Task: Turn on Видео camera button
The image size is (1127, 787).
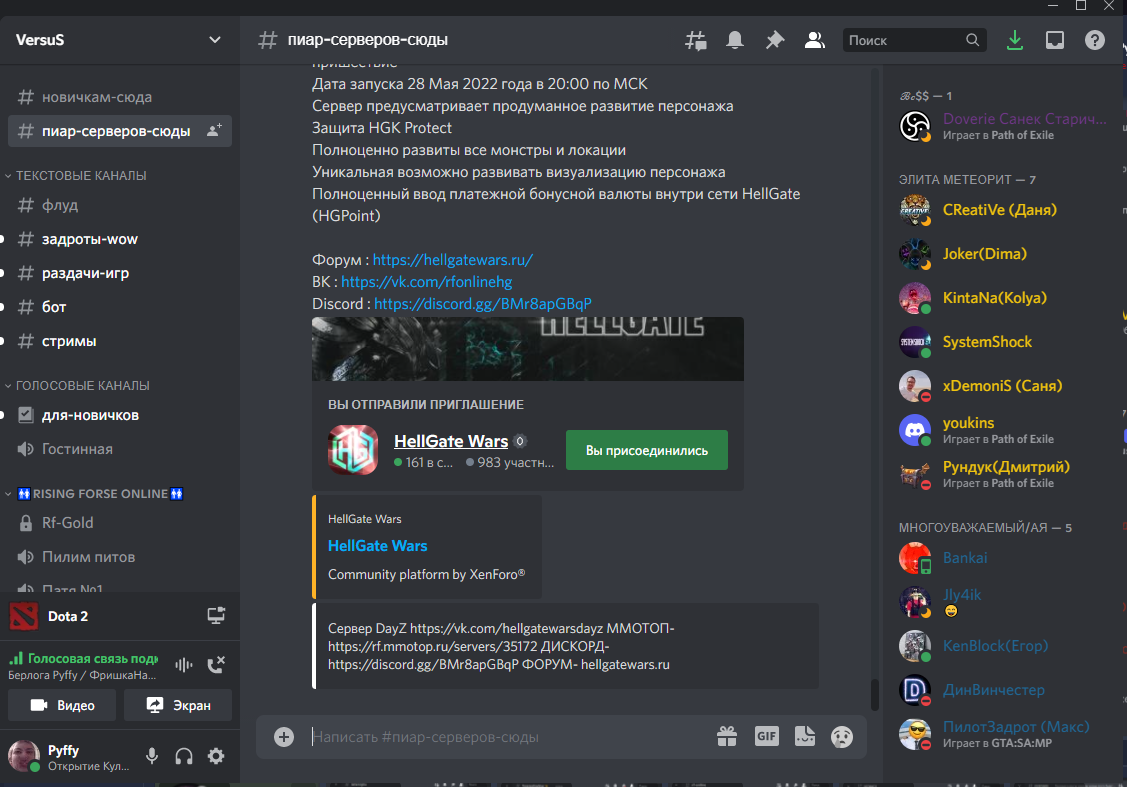Action: coord(62,705)
